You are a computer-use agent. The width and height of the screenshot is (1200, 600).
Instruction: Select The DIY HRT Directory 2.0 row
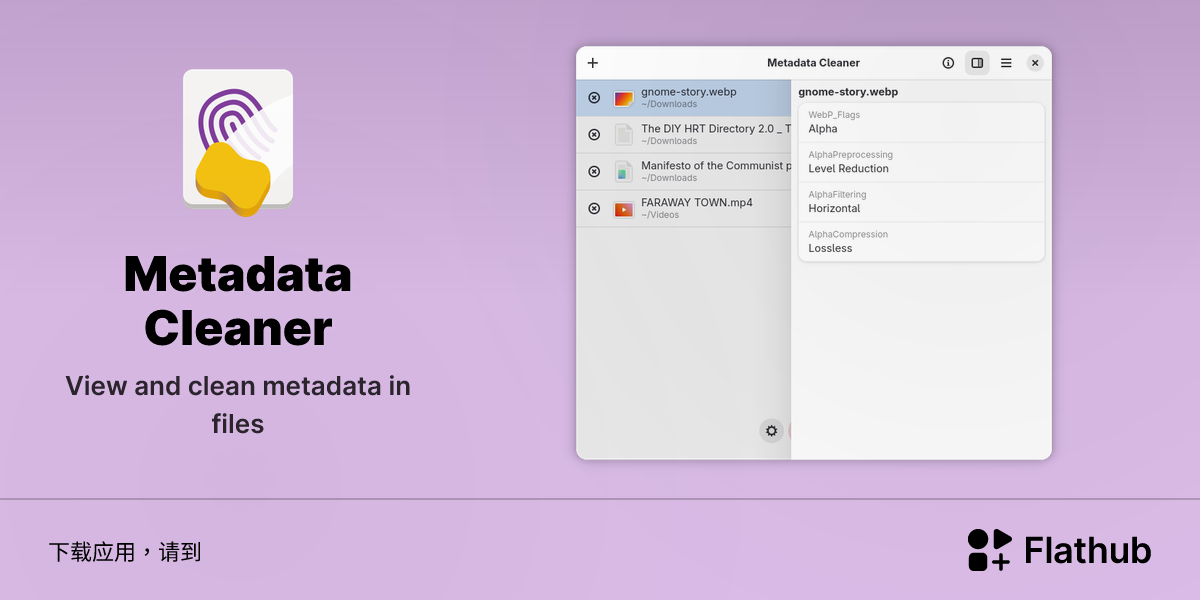(x=684, y=135)
